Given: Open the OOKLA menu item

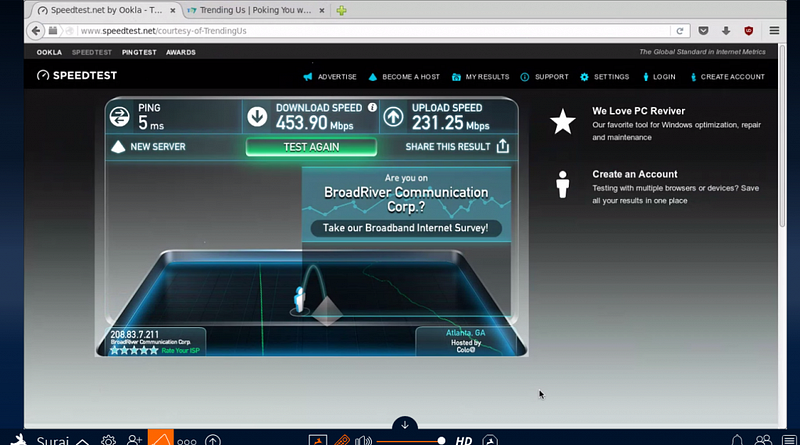Looking at the screenshot, I should pos(49,52).
